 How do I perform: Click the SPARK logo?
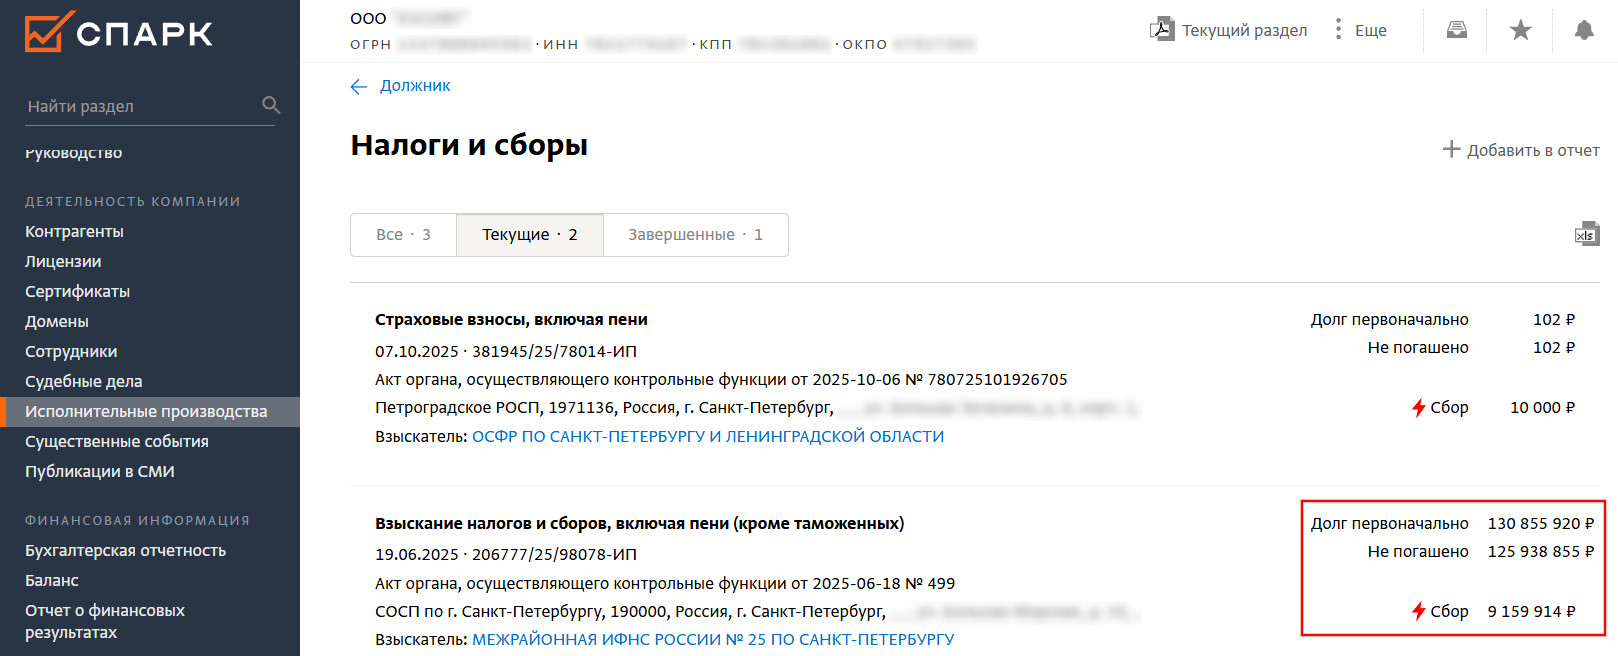118,32
